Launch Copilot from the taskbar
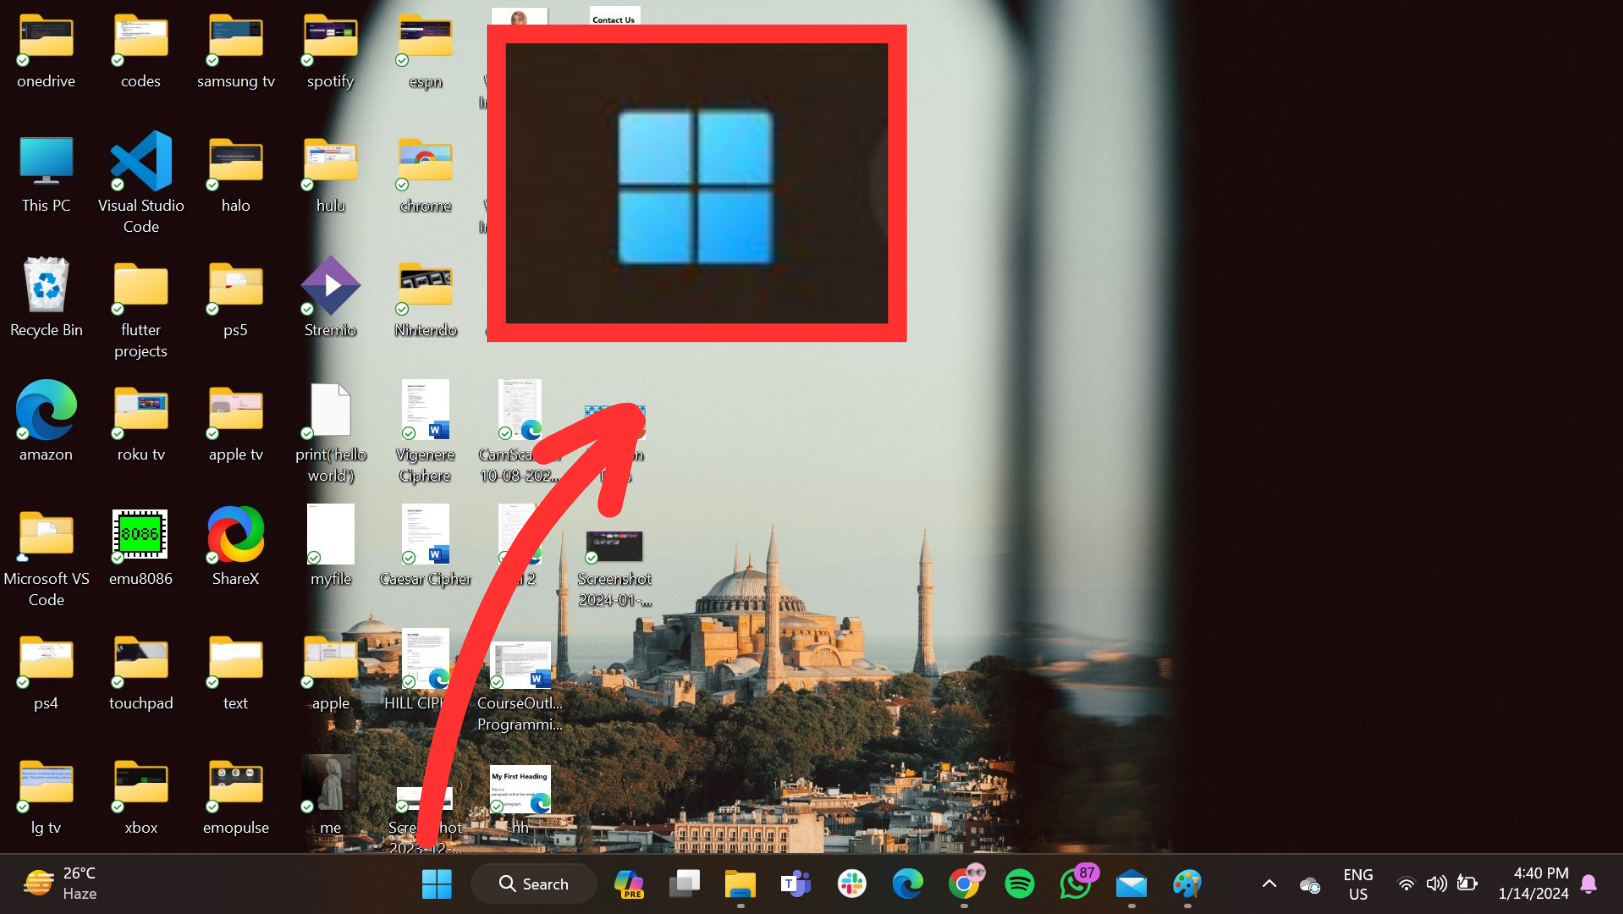 [629, 884]
